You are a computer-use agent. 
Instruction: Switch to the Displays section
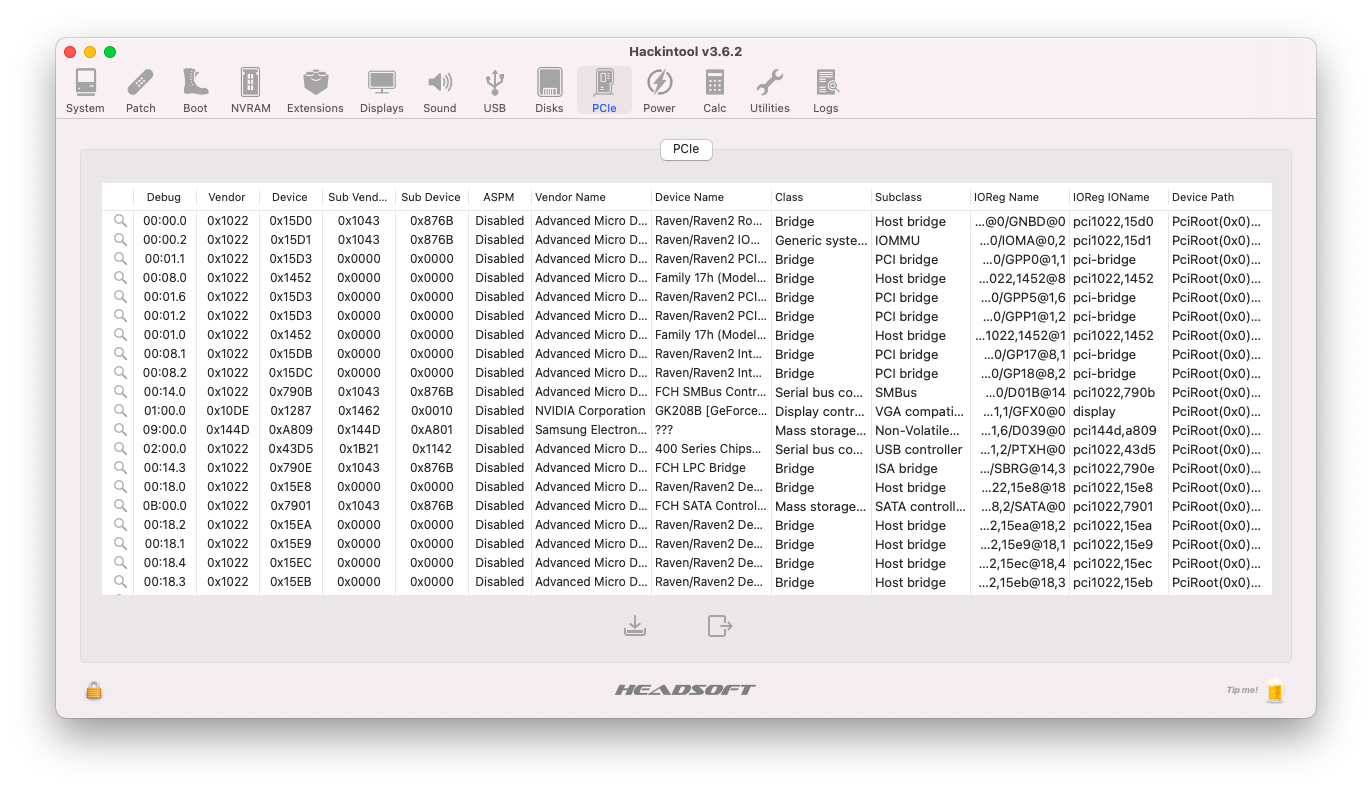tap(382, 91)
